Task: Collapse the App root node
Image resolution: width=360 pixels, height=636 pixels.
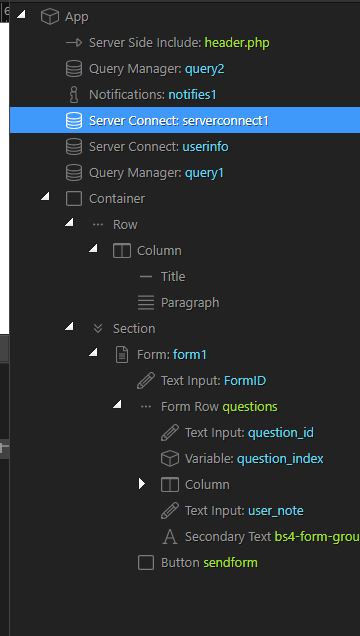Action: click(x=21, y=15)
